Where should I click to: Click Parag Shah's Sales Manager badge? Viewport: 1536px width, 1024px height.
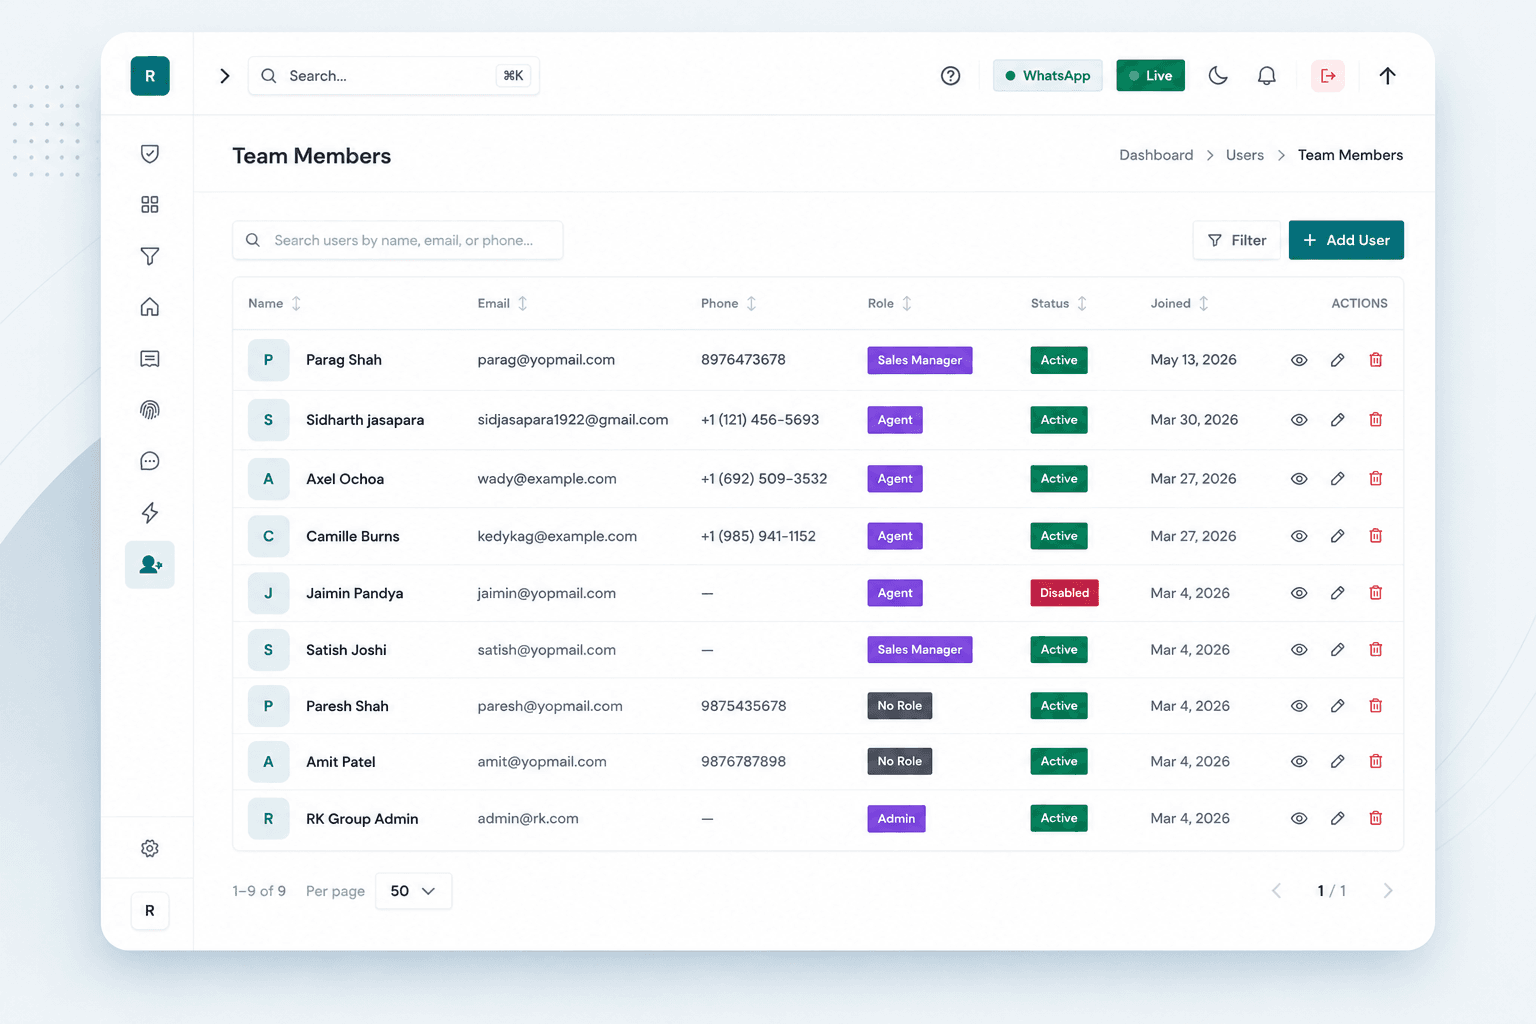pyautogui.click(x=920, y=360)
